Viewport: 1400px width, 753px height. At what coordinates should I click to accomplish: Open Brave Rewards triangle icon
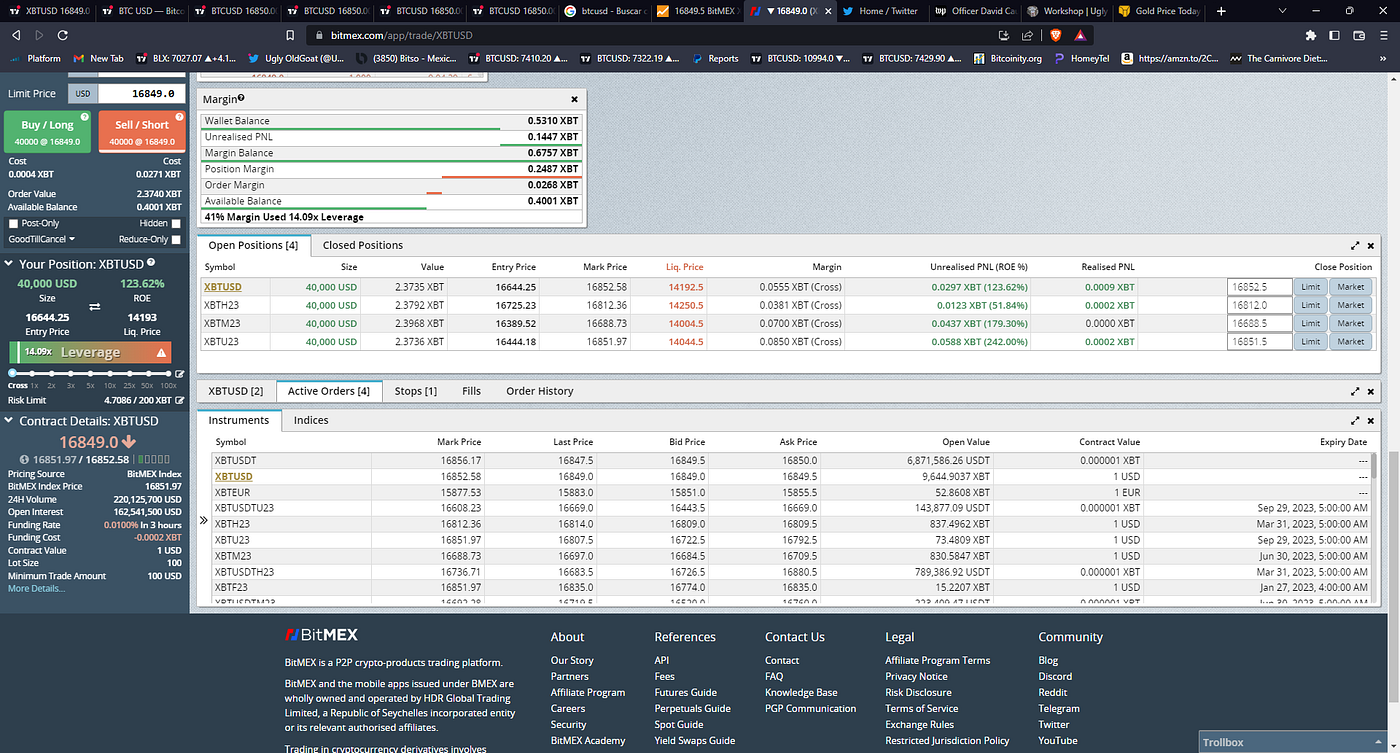point(1080,35)
